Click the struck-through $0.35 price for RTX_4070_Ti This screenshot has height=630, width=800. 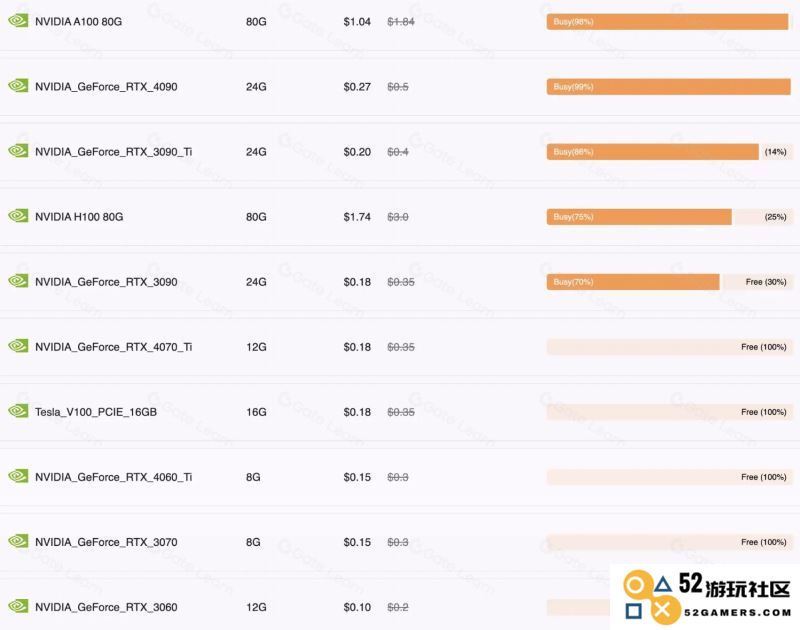[x=401, y=347]
